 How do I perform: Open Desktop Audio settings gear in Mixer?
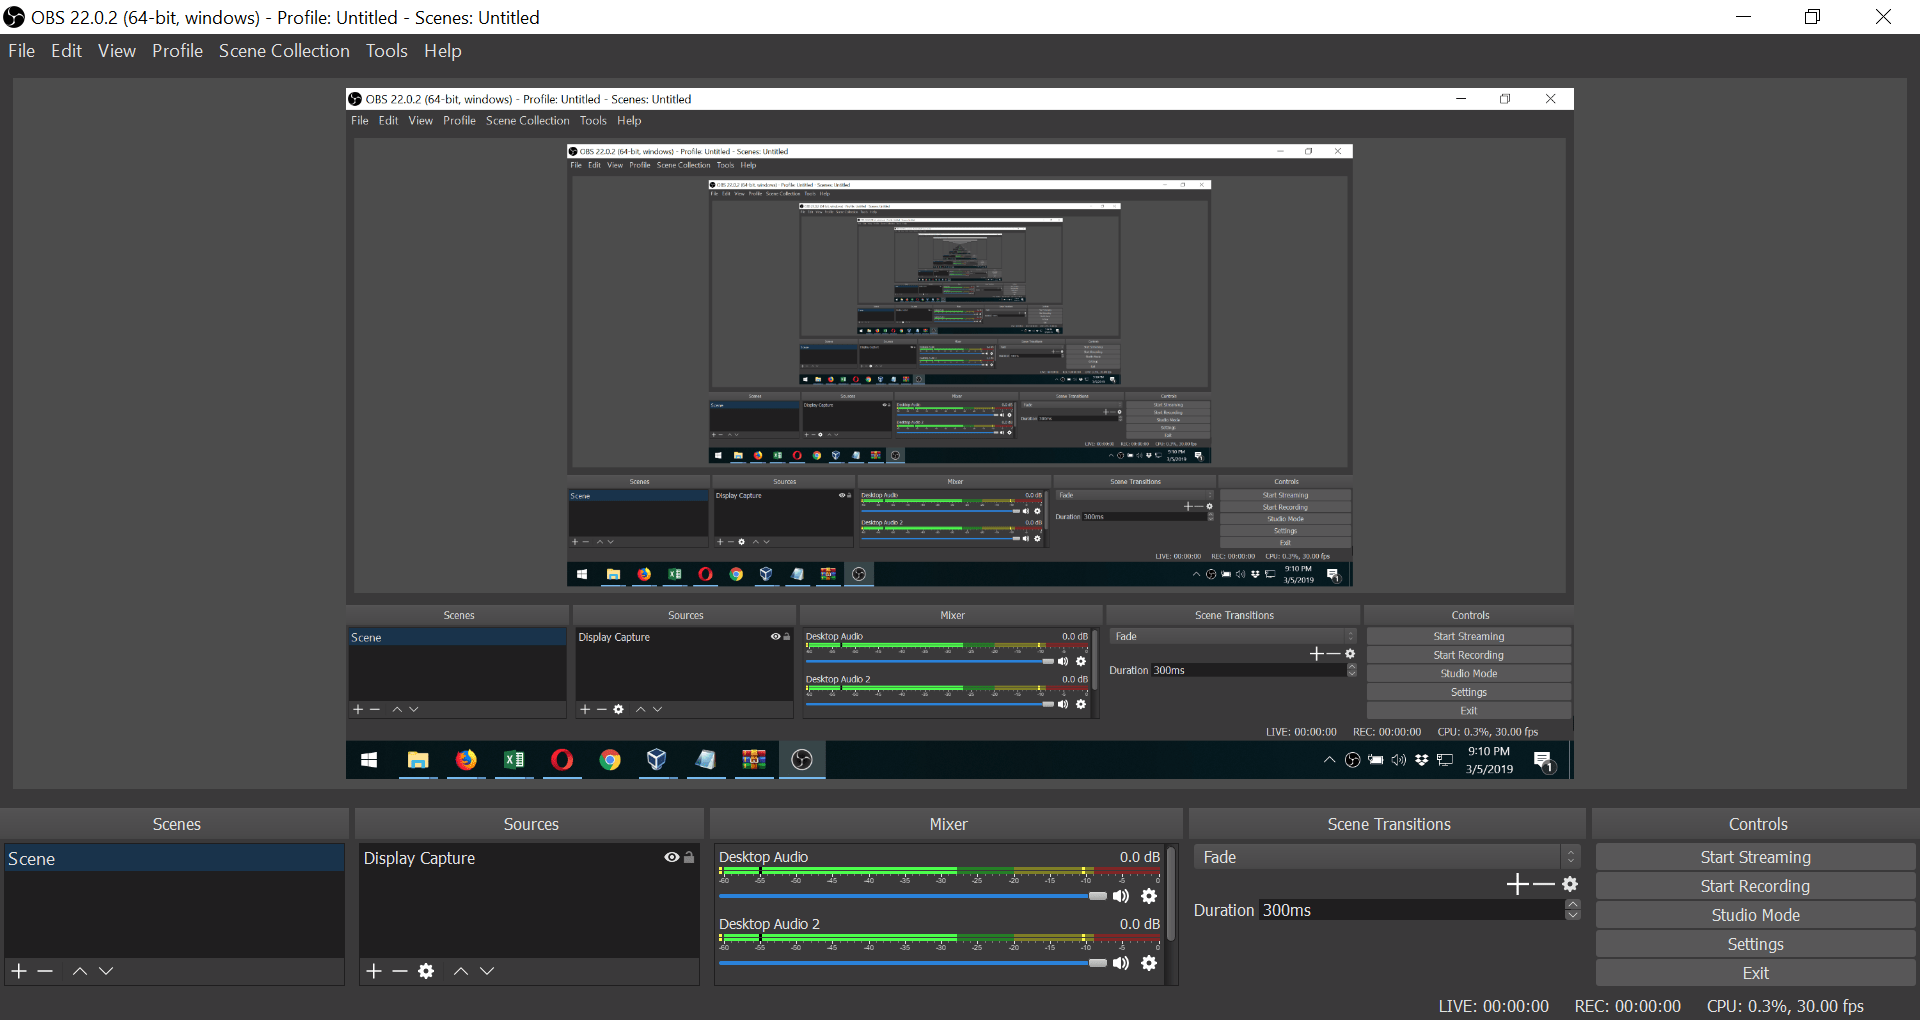click(1150, 896)
